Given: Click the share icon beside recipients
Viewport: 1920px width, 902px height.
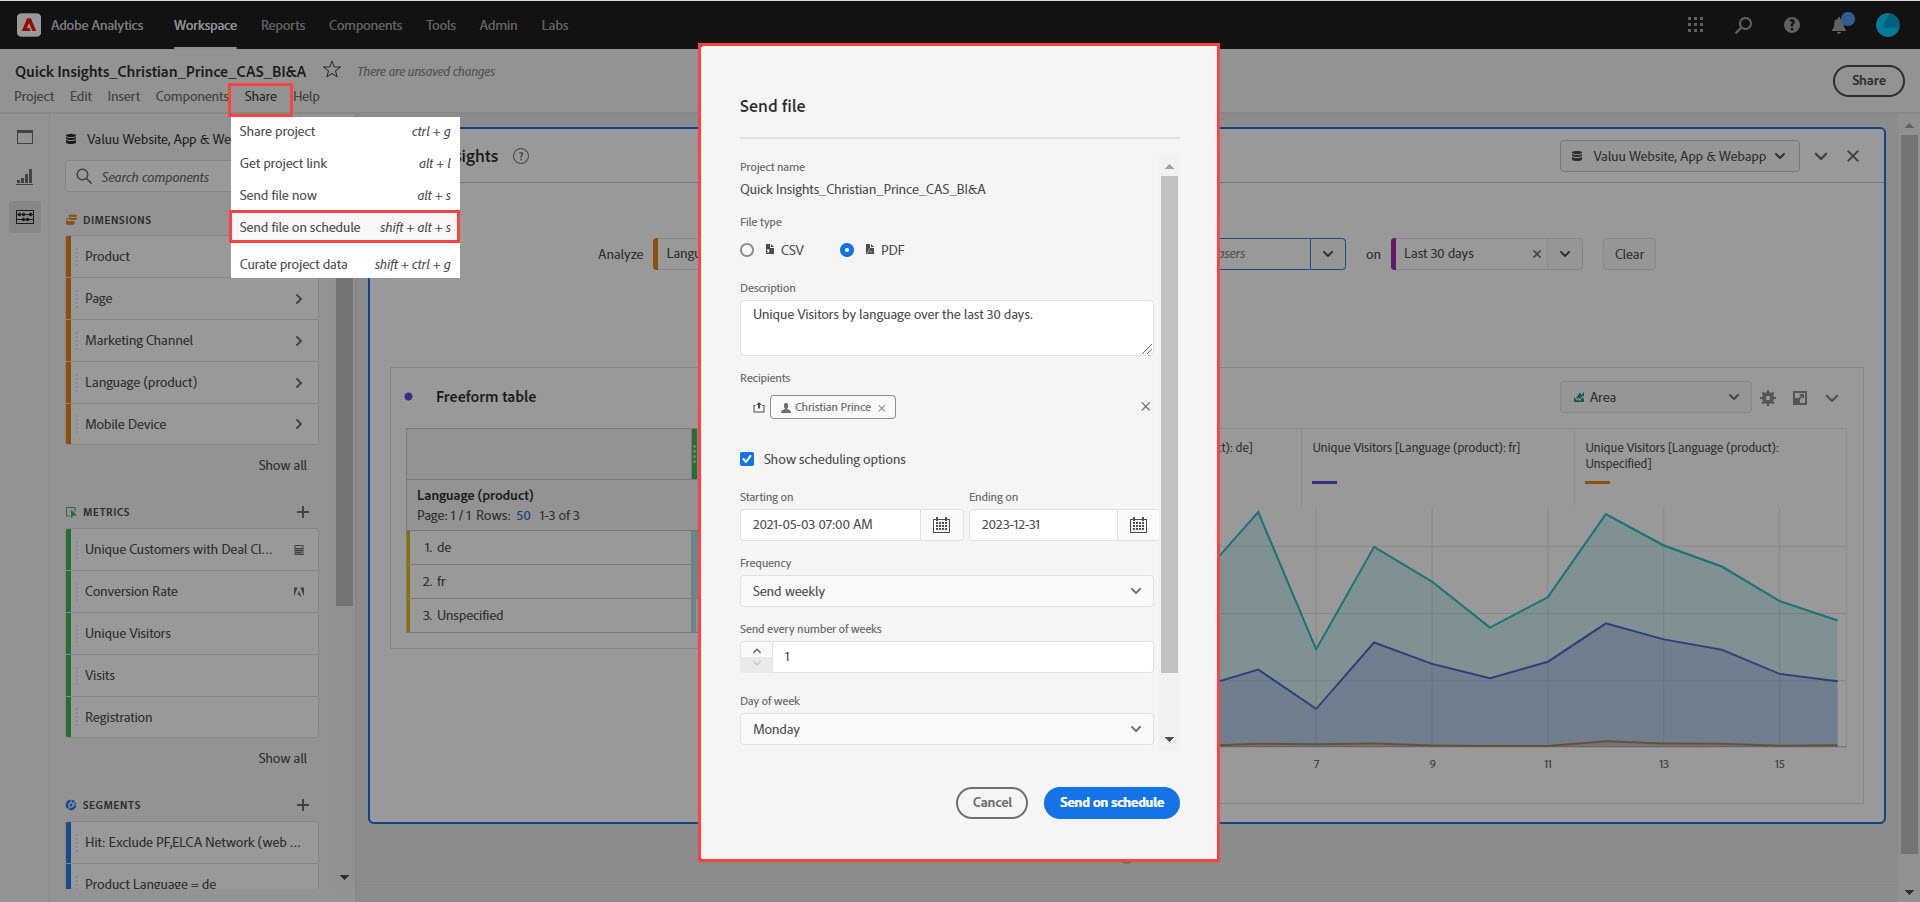Looking at the screenshot, I should (x=759, y=407).
